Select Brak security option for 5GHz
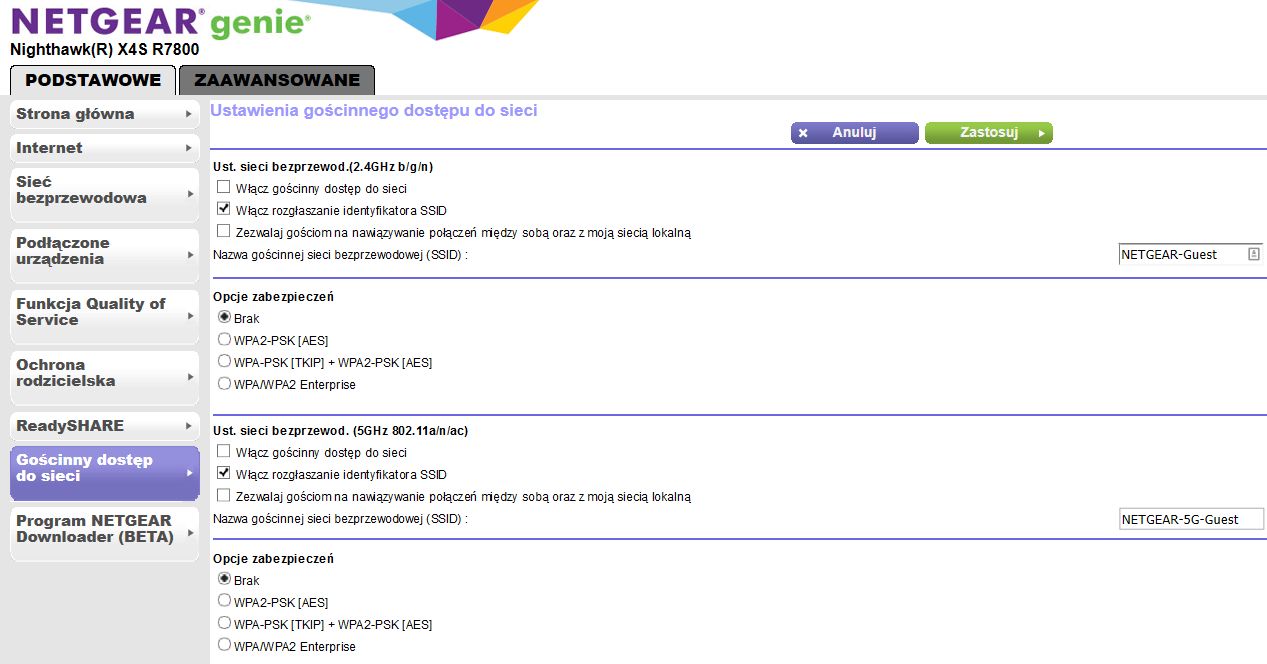Image resolution: width=1267 pixels, height=664 pixels. tap(224, 579)
